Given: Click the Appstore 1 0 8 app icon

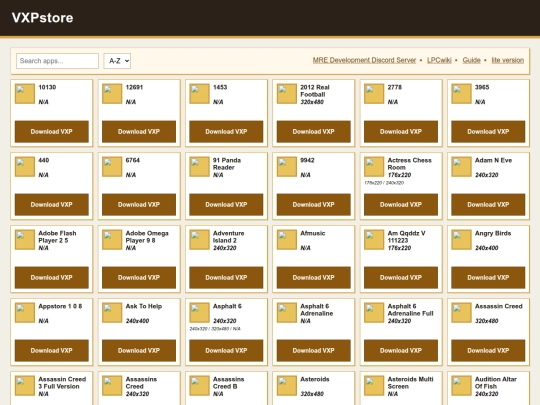Looking at the screenshot, I should click(x=25, y=313).
